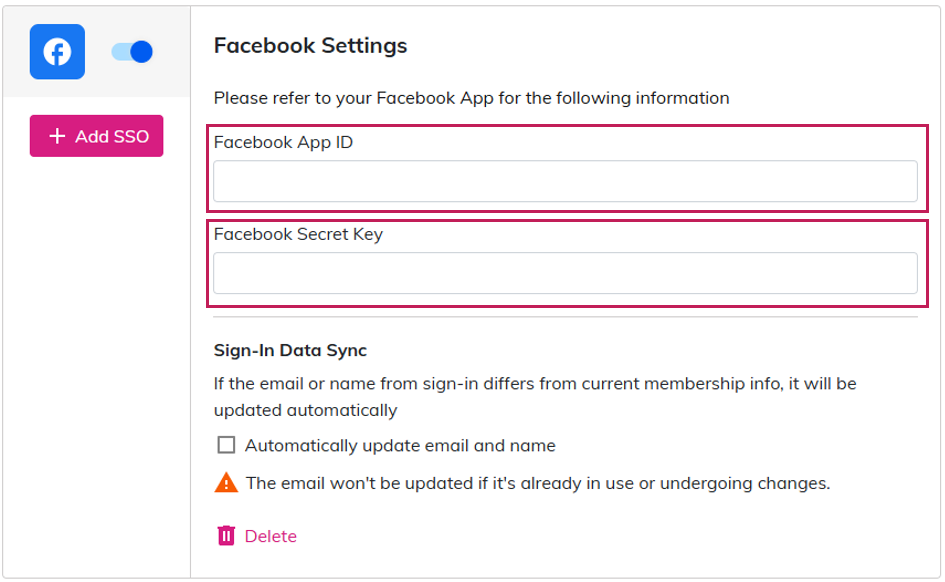Click the email won't be updated warning text
945x582 pixels.
tap(538, 483)
